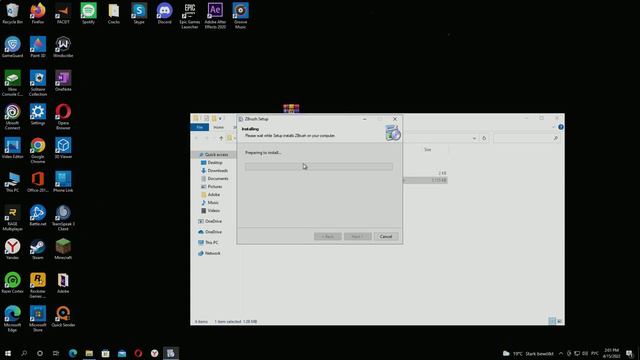
Task: Select the OneNote desktop icon
Action: click(63, 80)
